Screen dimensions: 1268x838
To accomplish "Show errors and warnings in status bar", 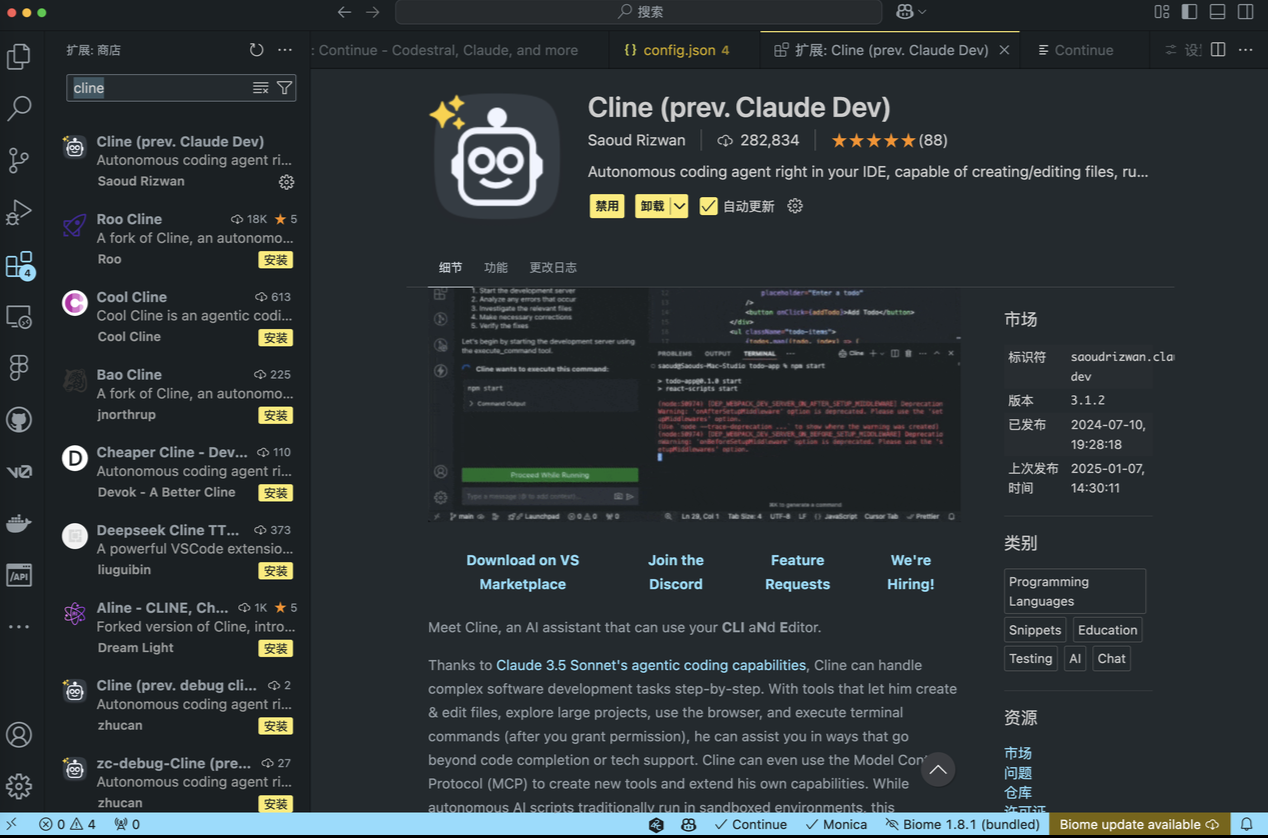I will (x=67, y=825).
